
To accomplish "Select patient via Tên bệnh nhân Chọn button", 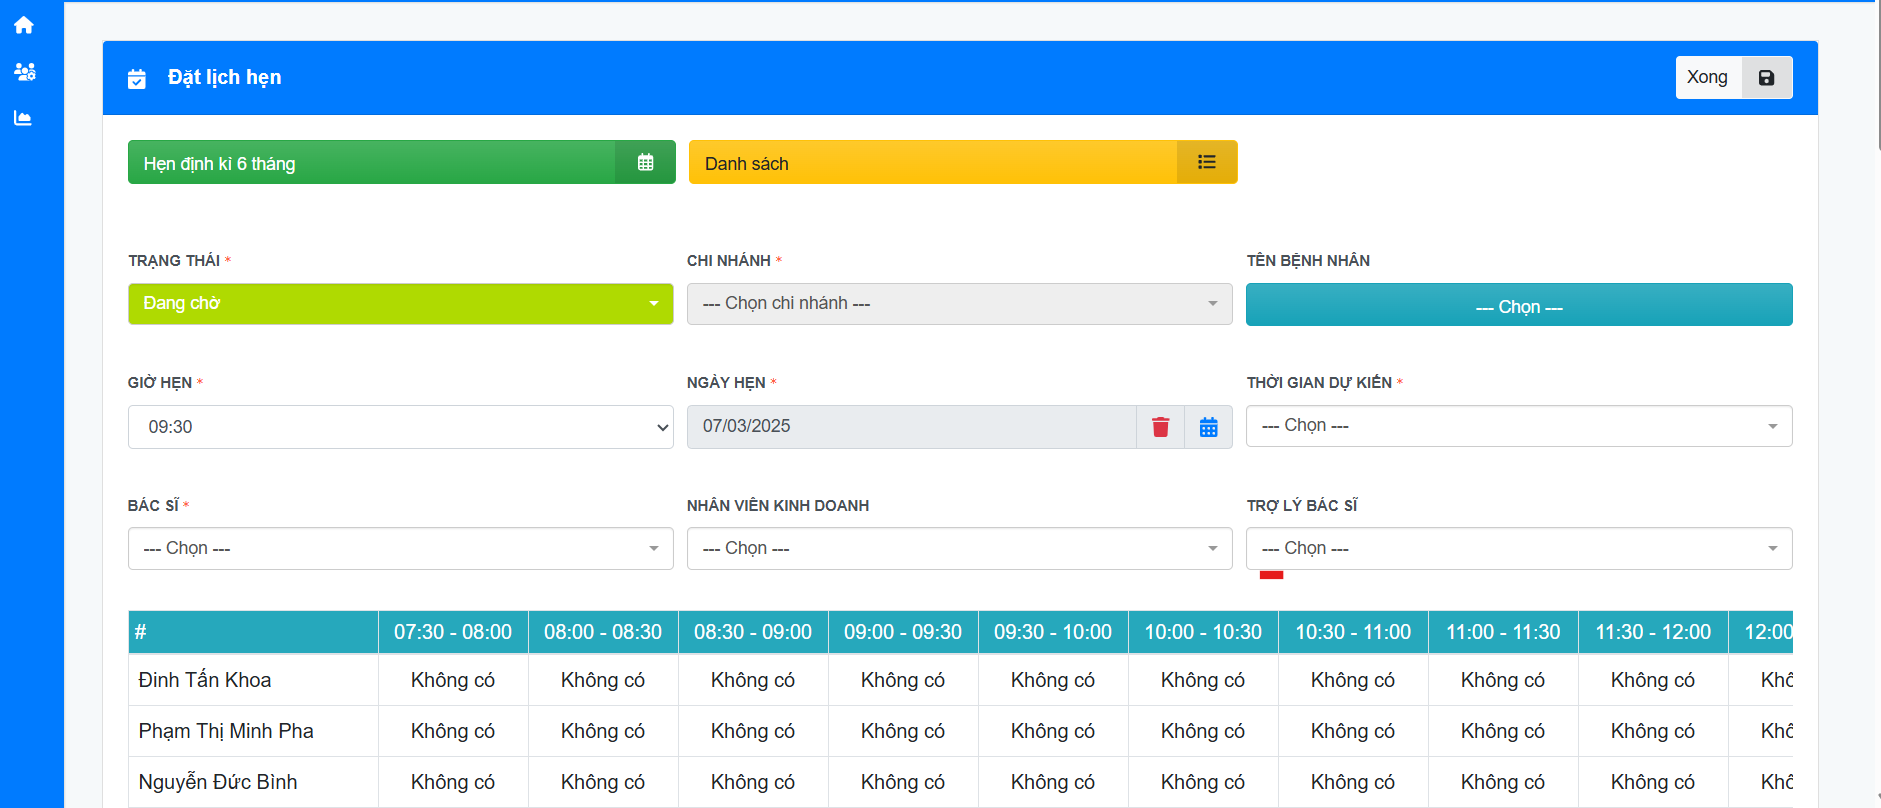I will point(1518,306).
